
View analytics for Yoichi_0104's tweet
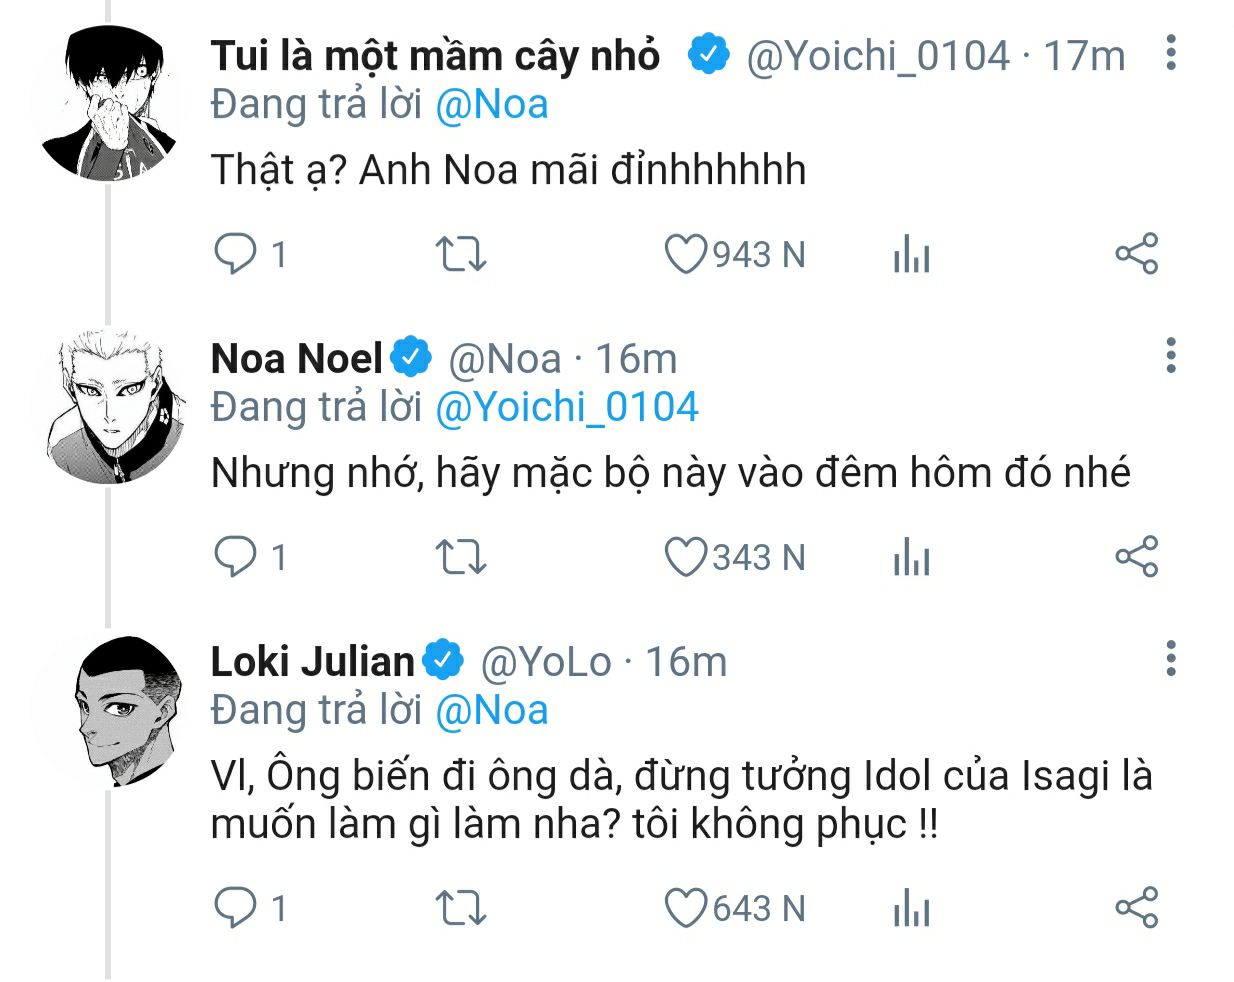911,255
